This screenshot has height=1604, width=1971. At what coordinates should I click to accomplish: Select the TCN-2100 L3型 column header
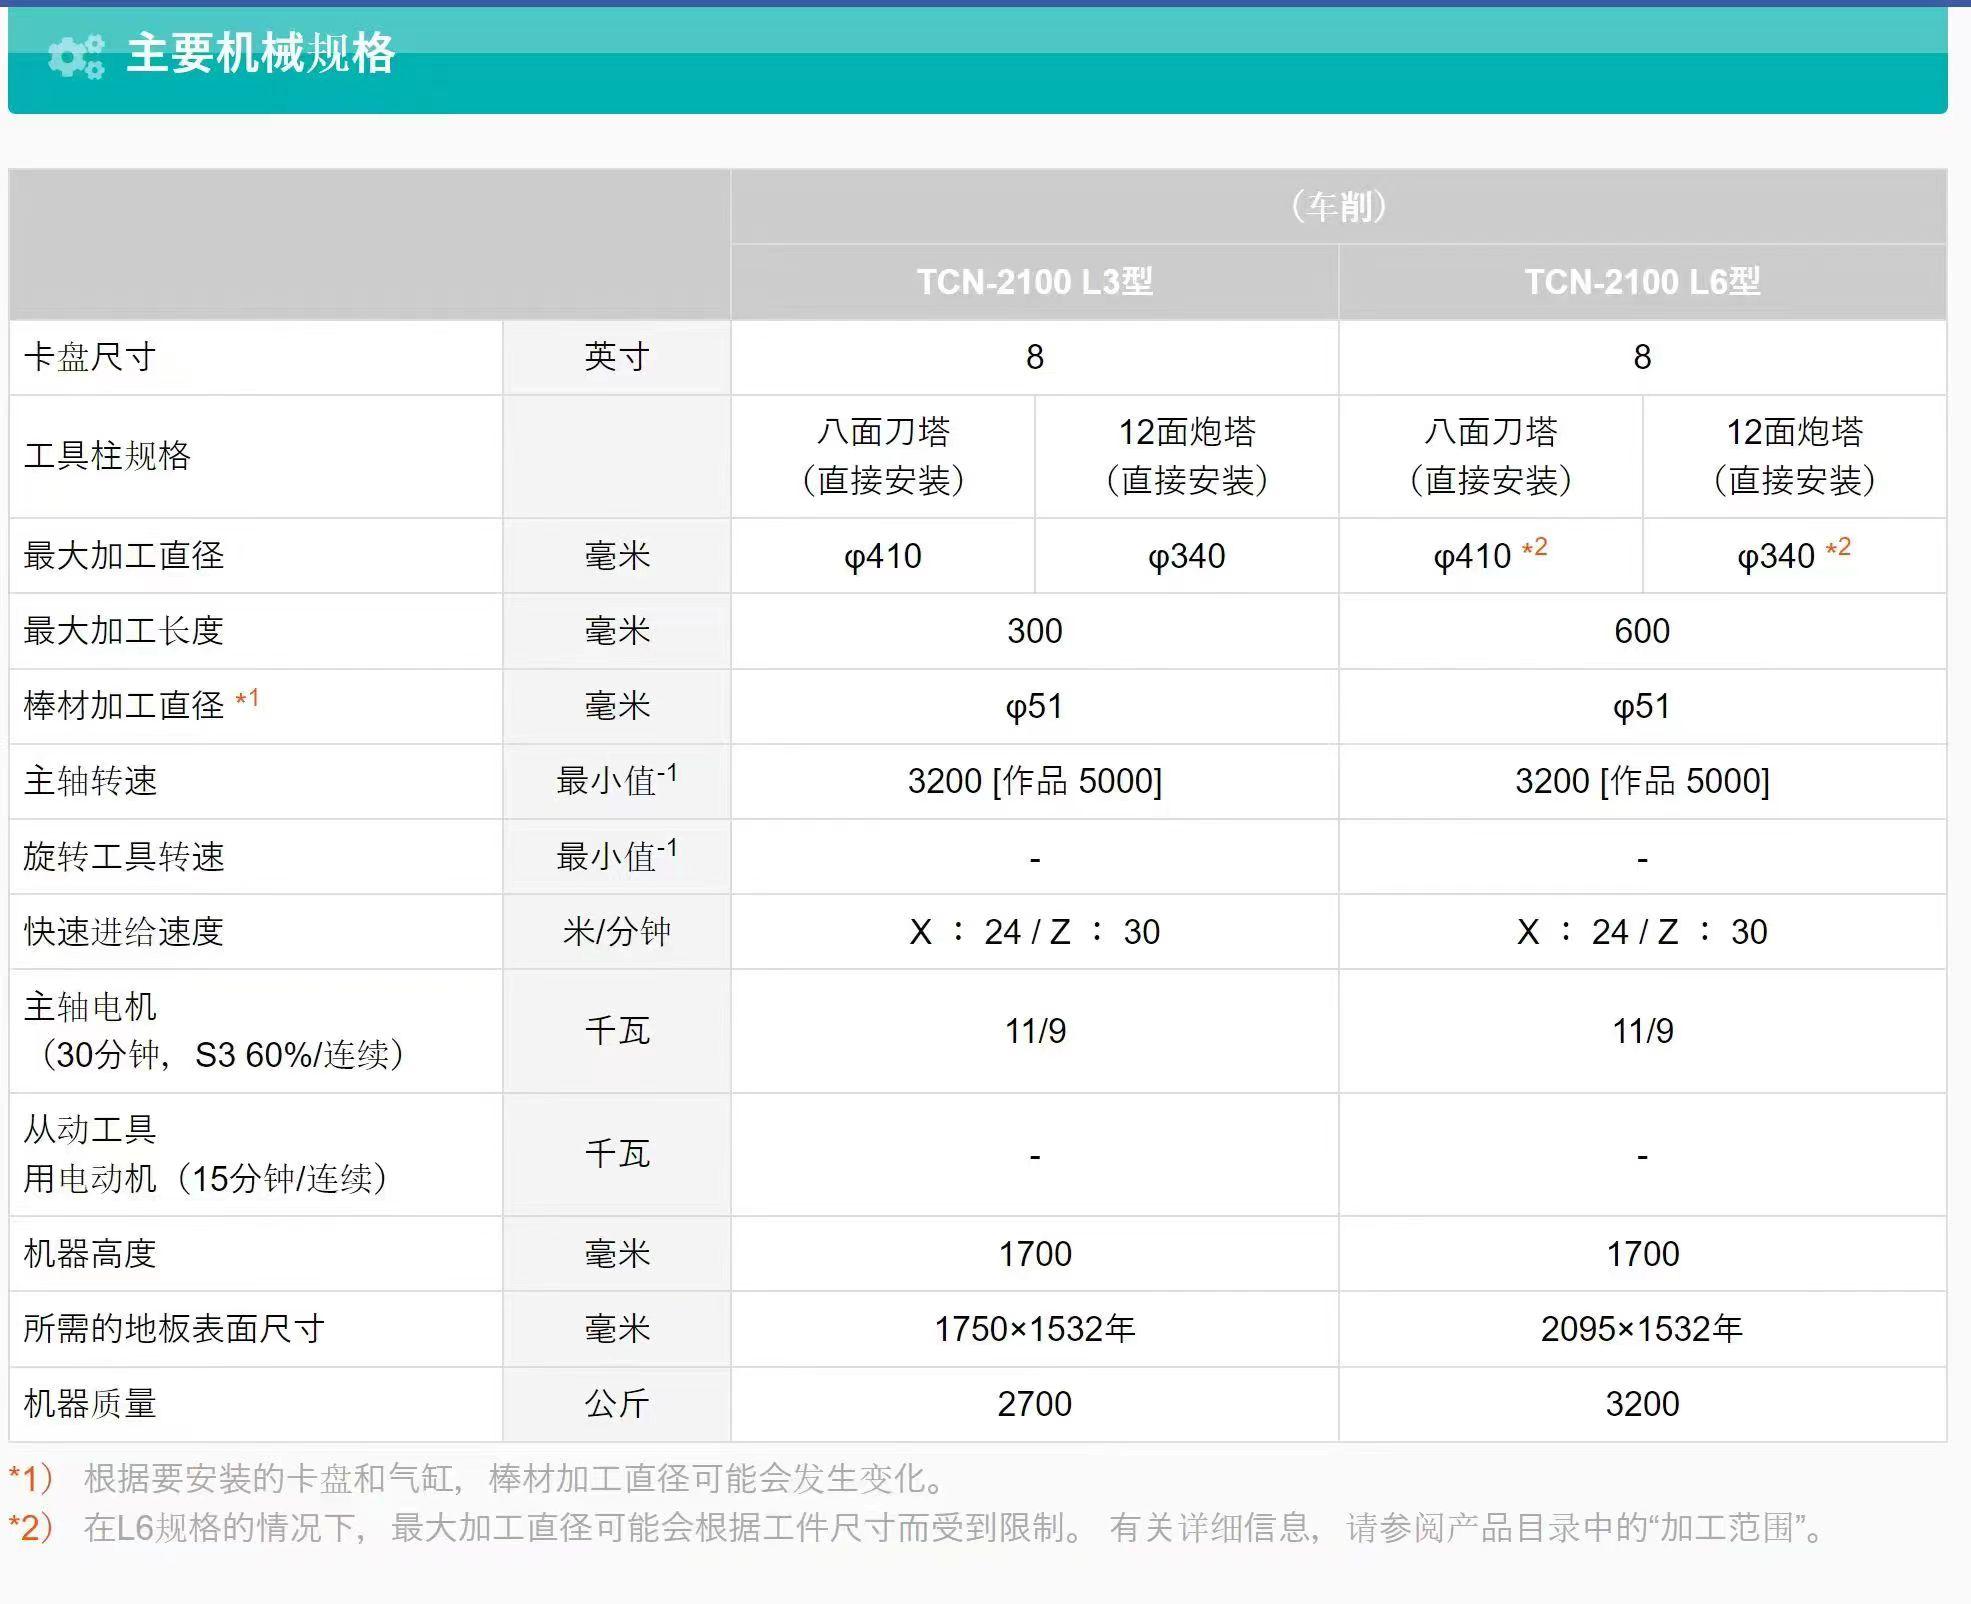1035,283
